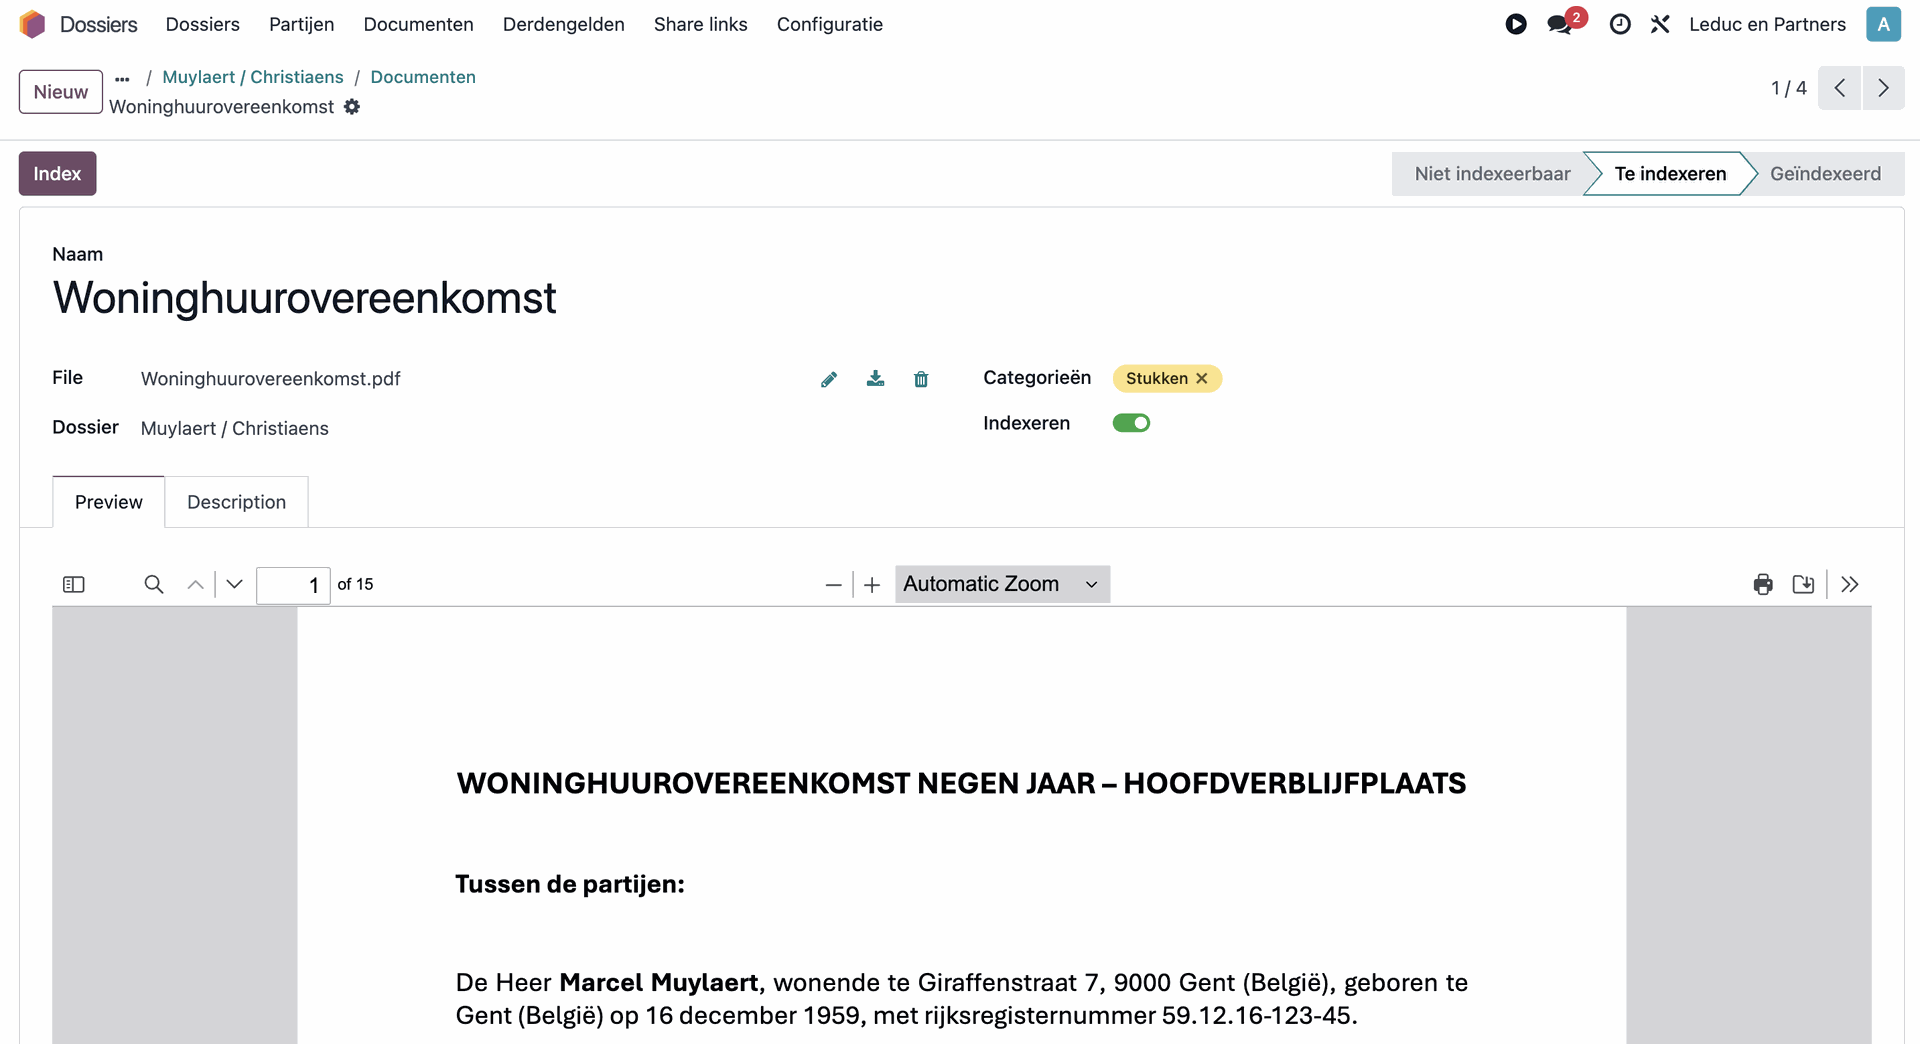Set status to Niet indexeerbaar
1920x1044 pixels.
point(1491,173)
